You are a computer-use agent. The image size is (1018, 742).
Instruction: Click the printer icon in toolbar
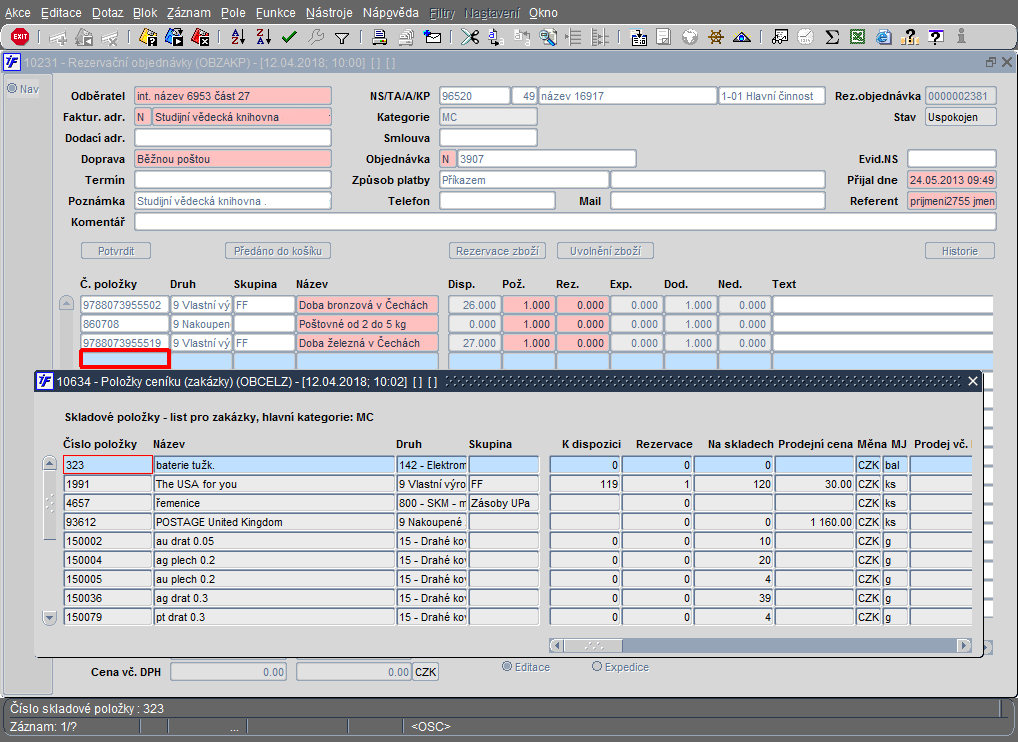[380, 37]
